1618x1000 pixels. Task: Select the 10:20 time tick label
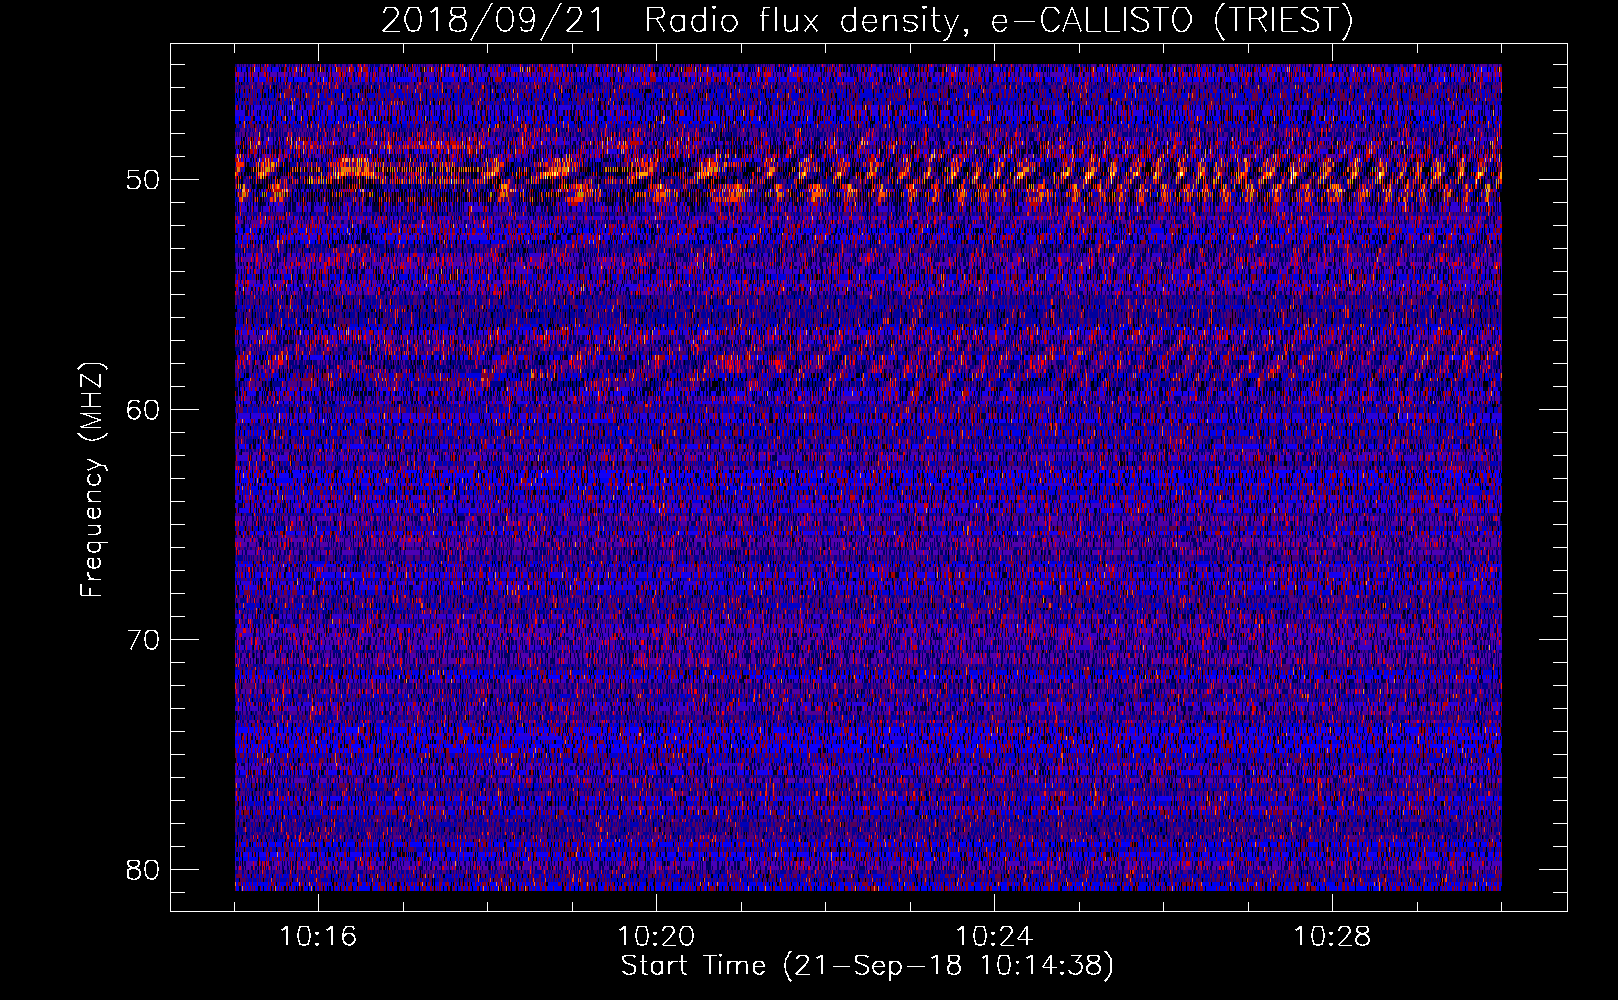(x=656, y=937)
